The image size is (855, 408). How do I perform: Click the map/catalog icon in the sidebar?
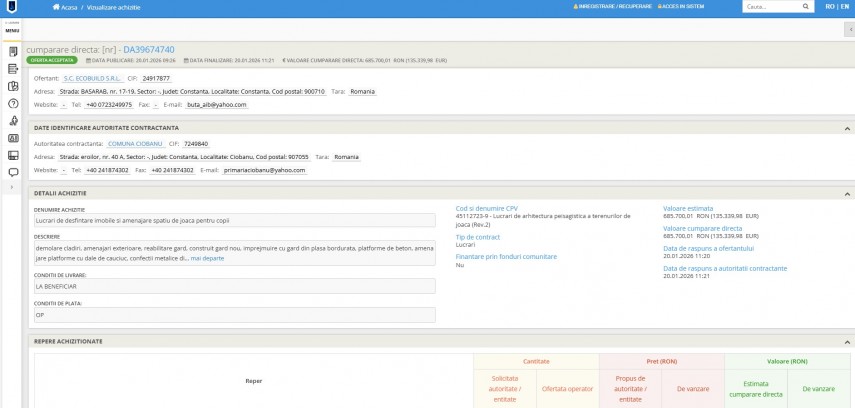tap(13, 86)
